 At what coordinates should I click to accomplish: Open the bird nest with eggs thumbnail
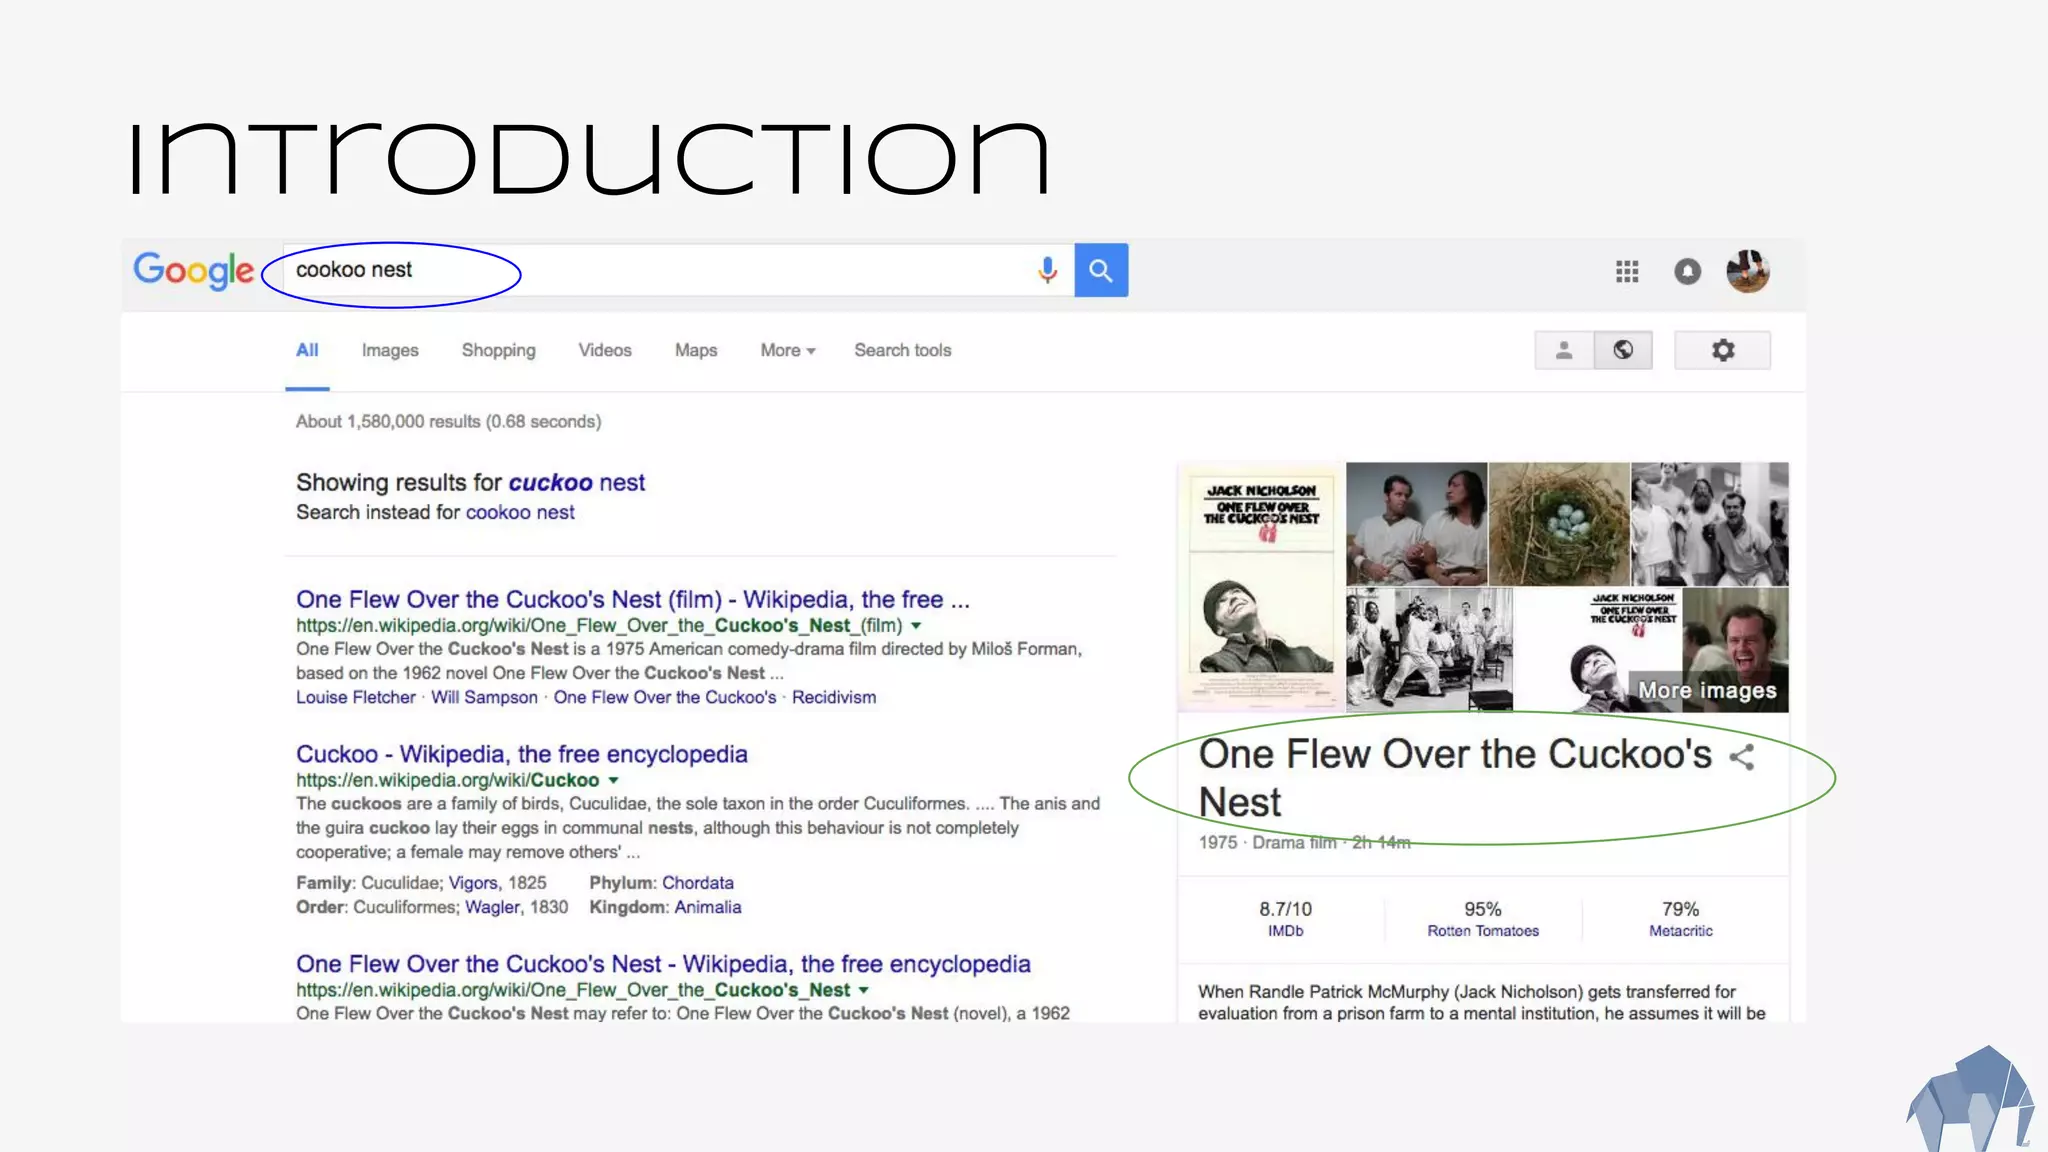(x=1559, y=524)
